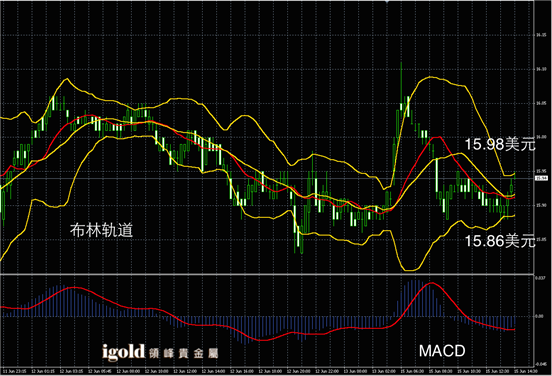Screen dimensions: 552x376
Task: Click the 12 Jun 01:15 time label
Action: 43,371
